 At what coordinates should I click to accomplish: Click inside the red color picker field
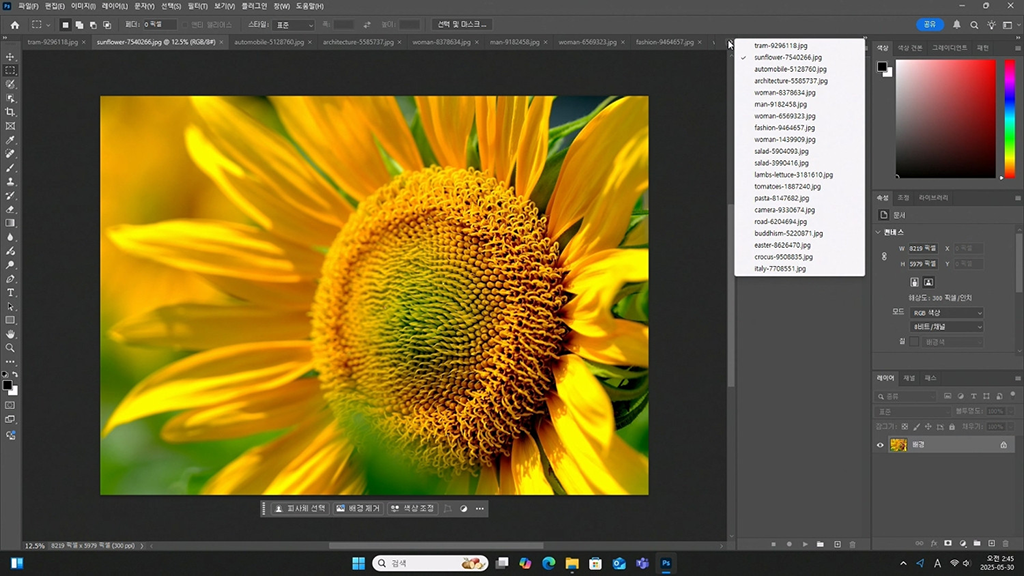click(945, 118)
